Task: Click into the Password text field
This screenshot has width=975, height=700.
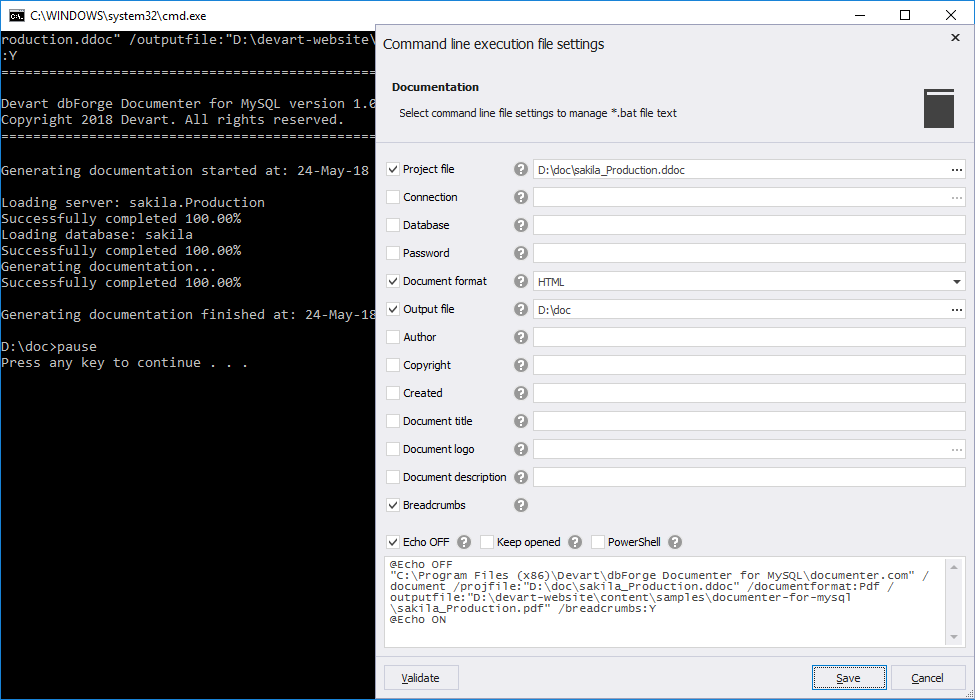Action: click(x=749, y=254)
